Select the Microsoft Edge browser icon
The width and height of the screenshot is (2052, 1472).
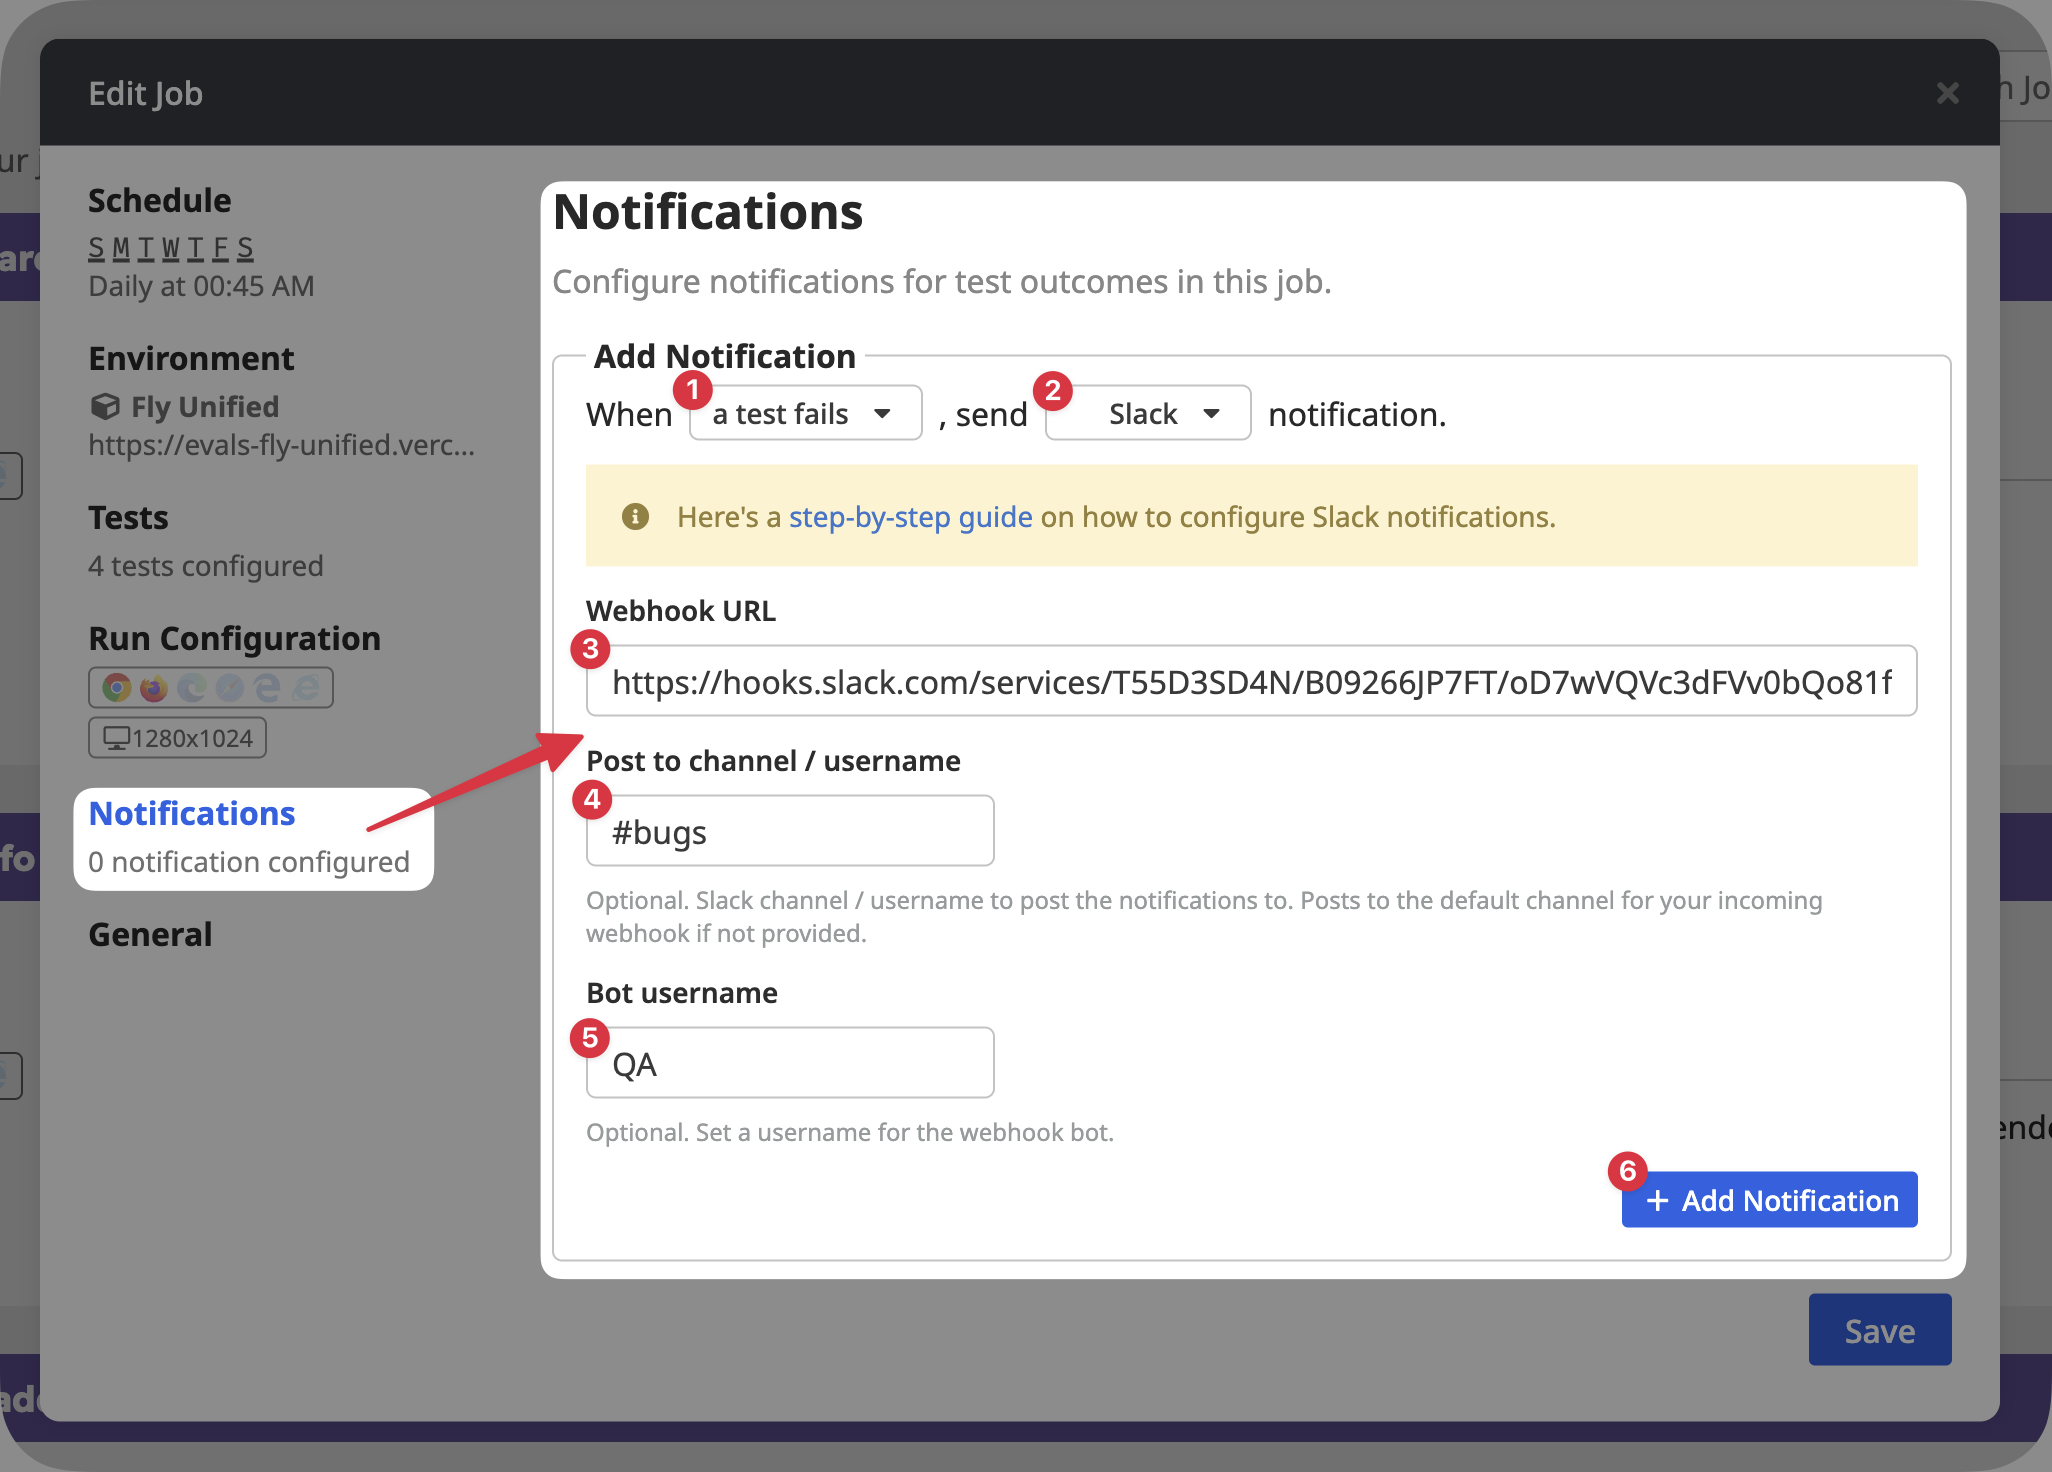pos(191,687)
